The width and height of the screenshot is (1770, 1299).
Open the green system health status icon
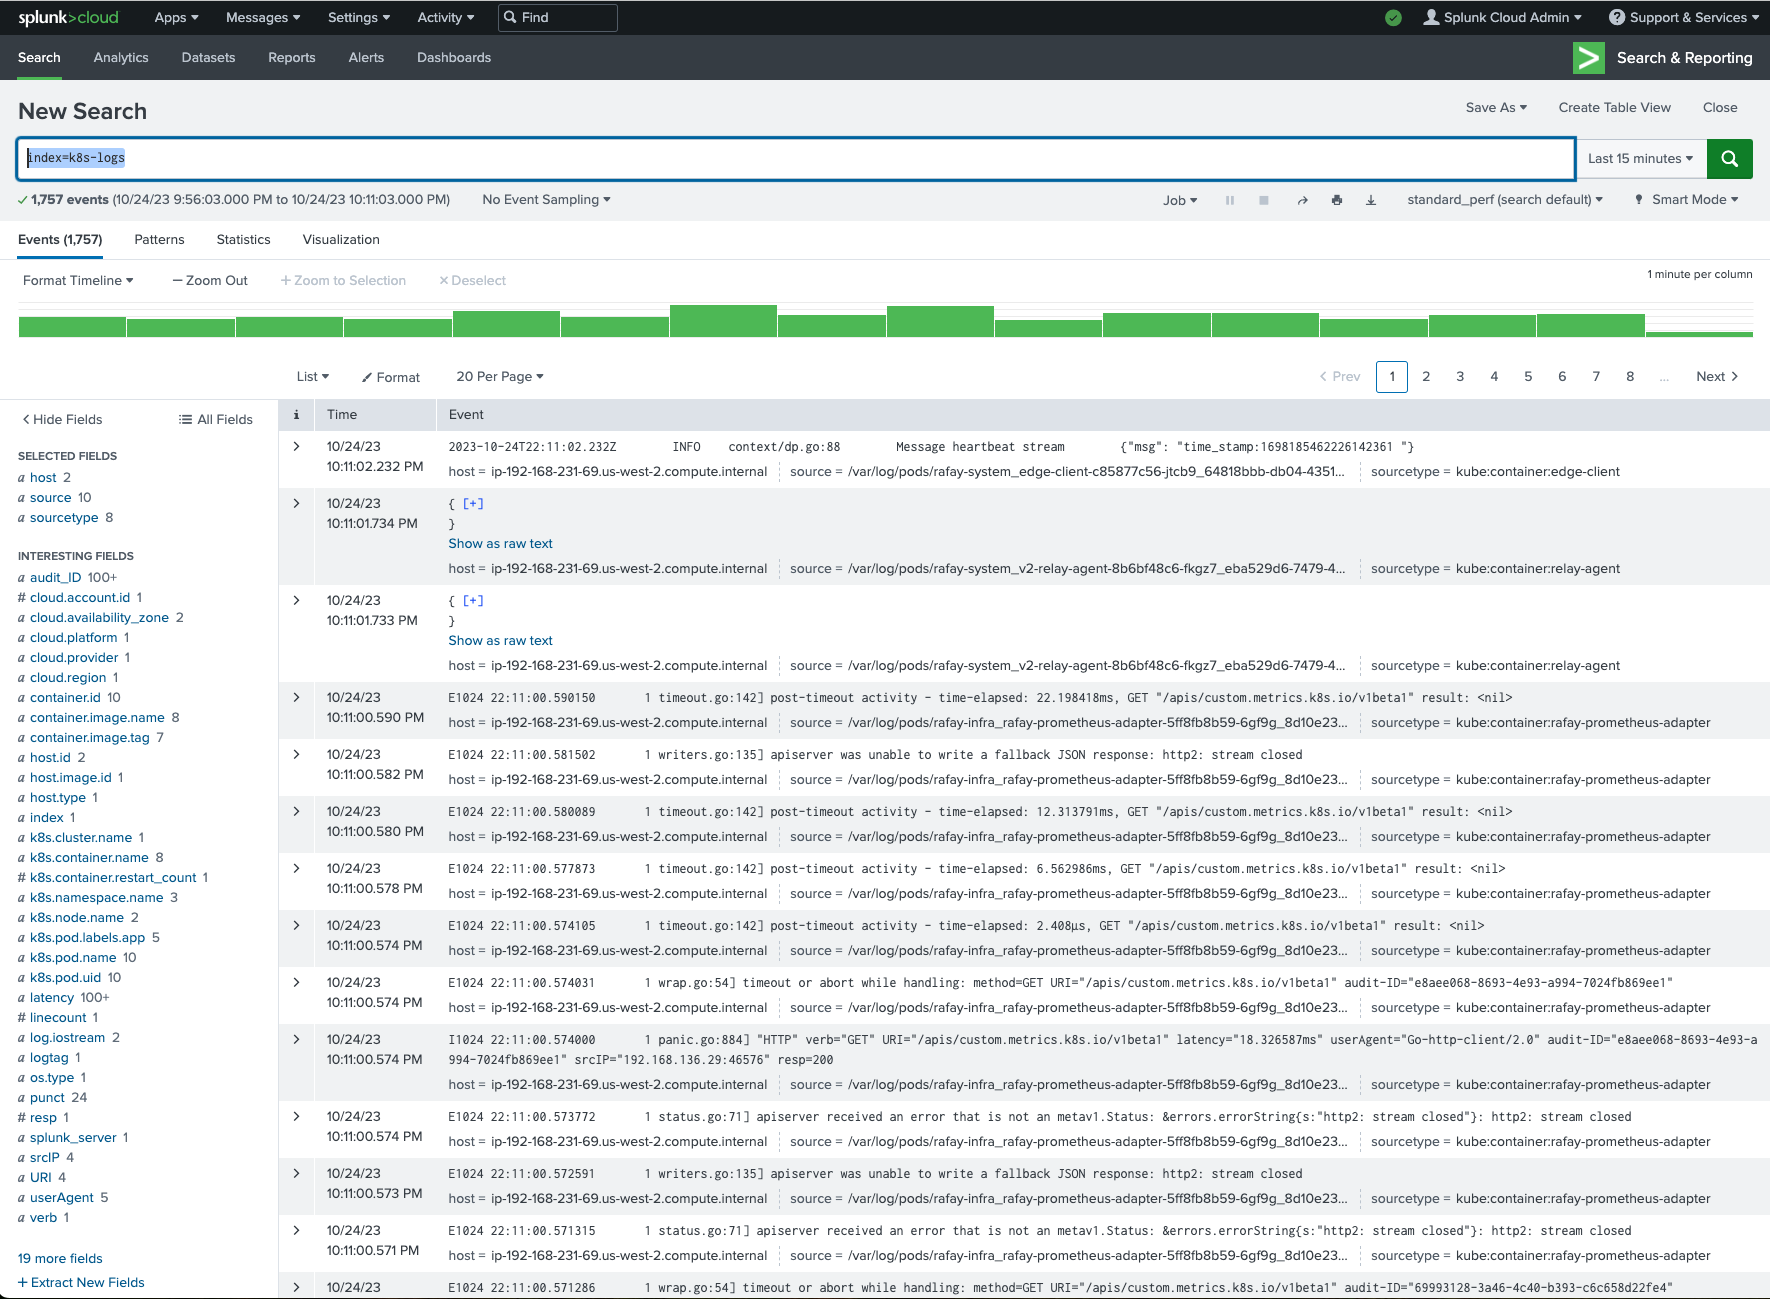click(1393, 17)
